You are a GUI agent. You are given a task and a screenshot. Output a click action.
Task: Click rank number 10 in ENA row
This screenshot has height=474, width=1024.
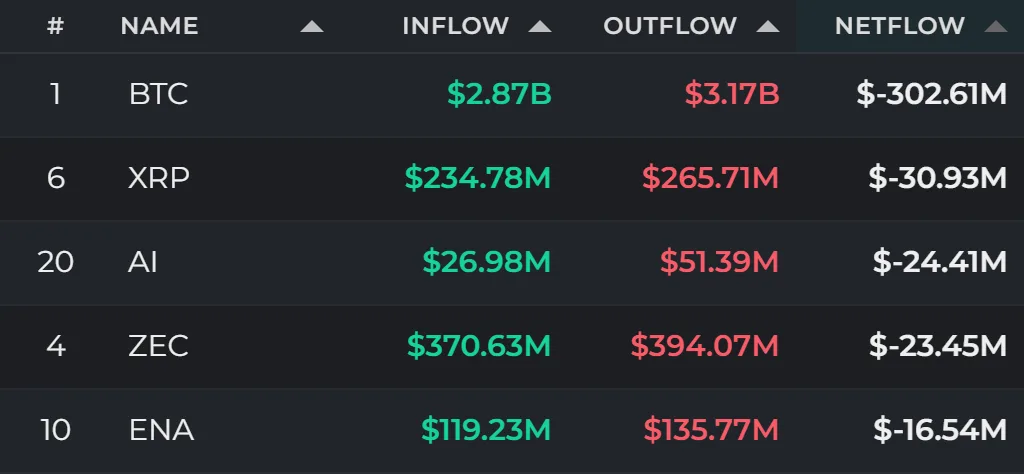point(56,430)
